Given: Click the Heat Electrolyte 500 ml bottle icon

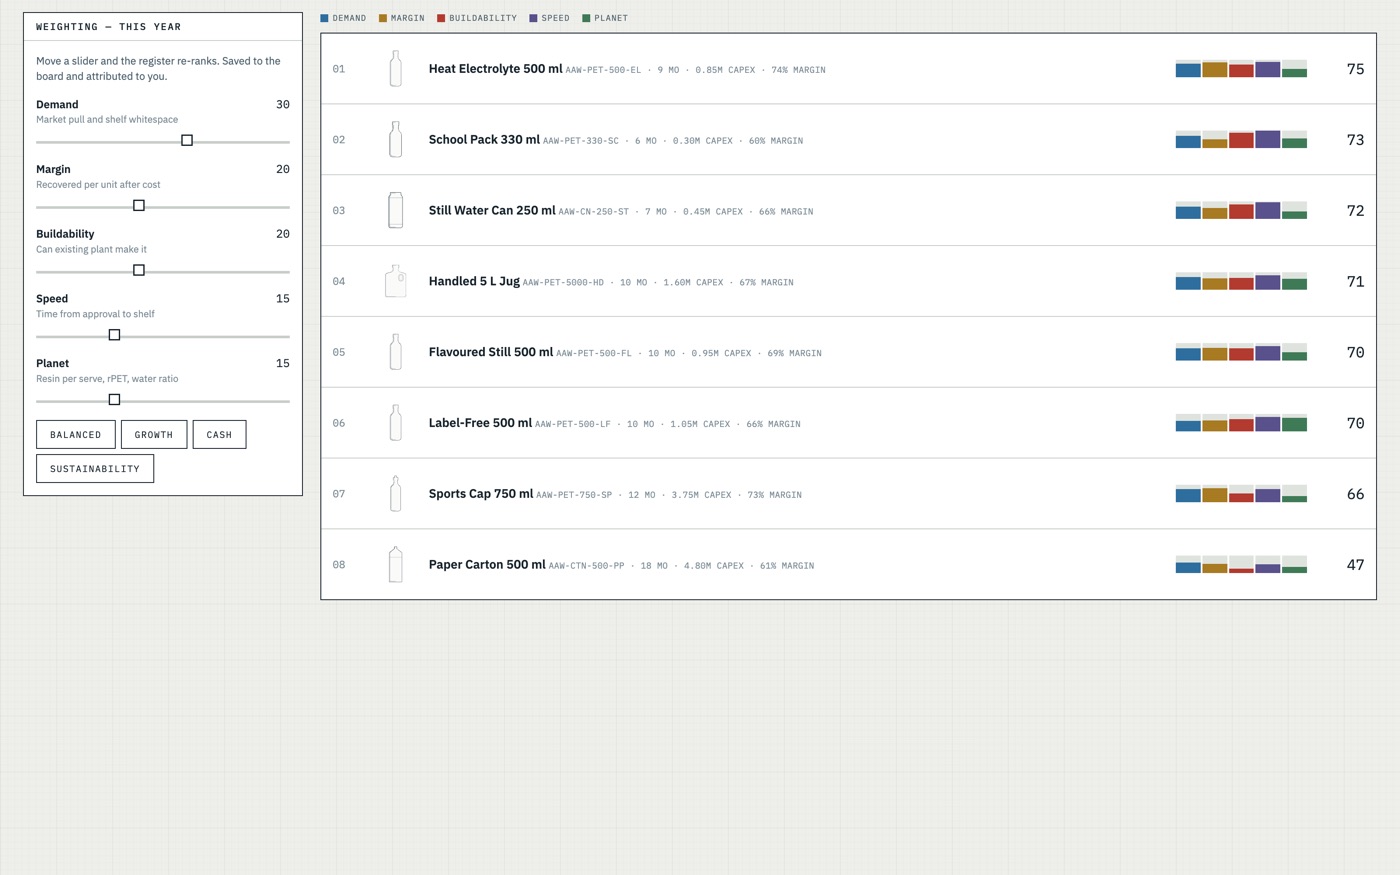Looking at the screenshot, I should [x=396, y=69].
